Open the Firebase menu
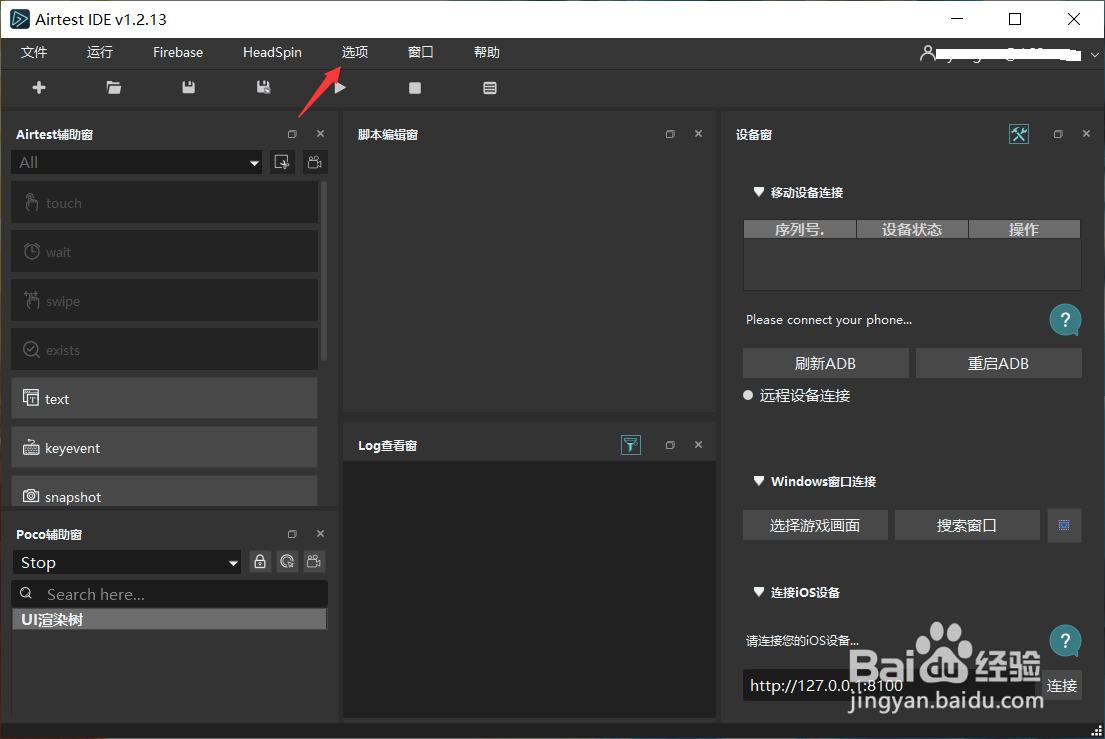The image size is (1105, 739). pyautogui.click(x=178, y=52)
